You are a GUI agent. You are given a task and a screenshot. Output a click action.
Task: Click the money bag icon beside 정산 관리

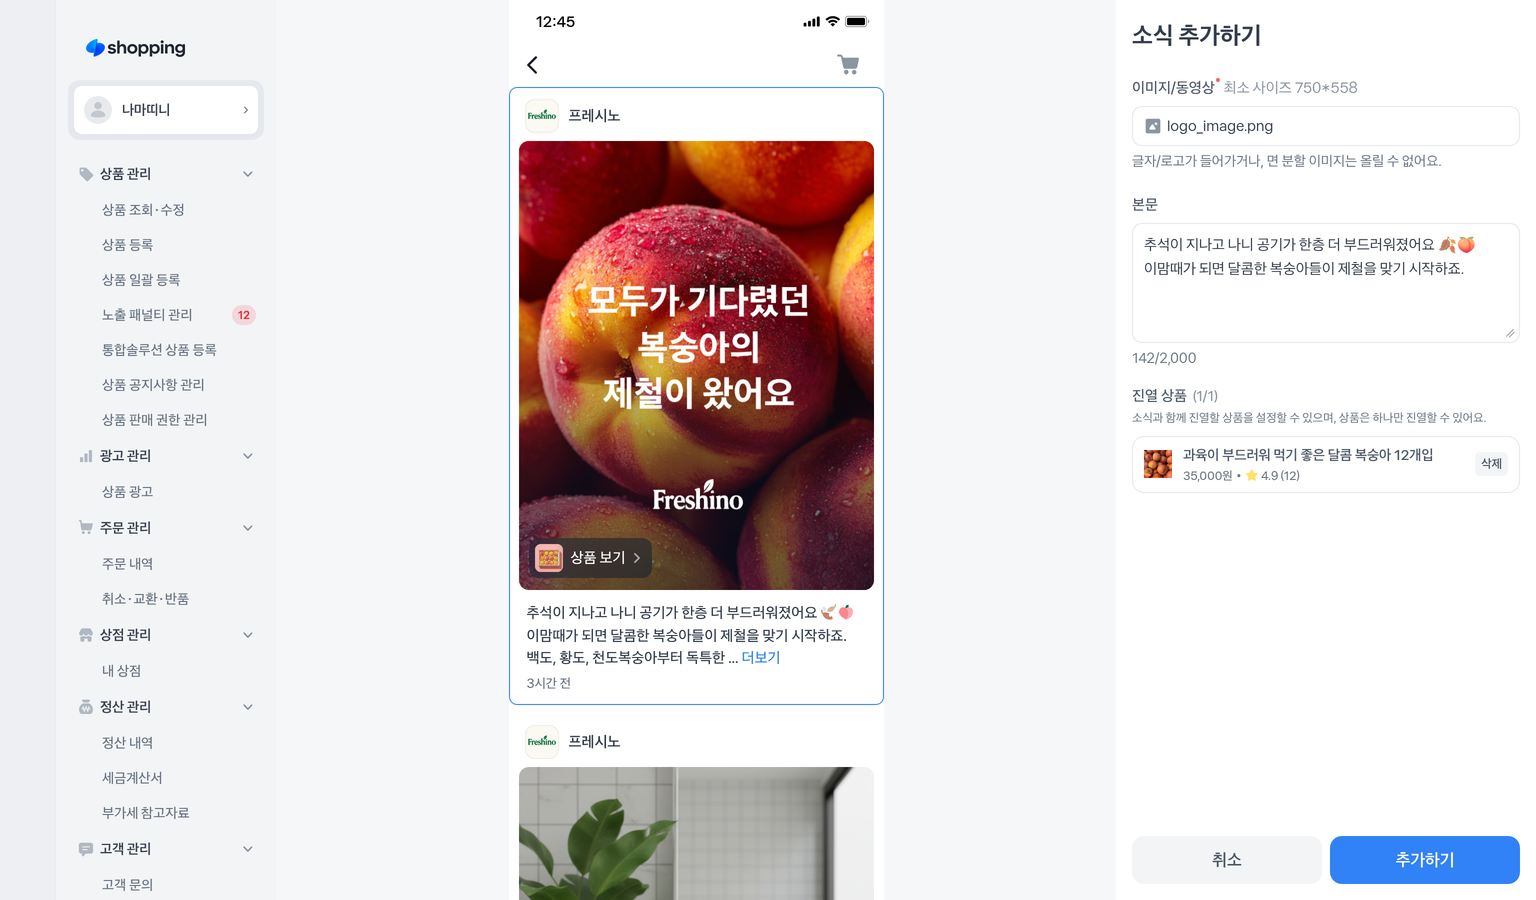[x=86, y=707]
